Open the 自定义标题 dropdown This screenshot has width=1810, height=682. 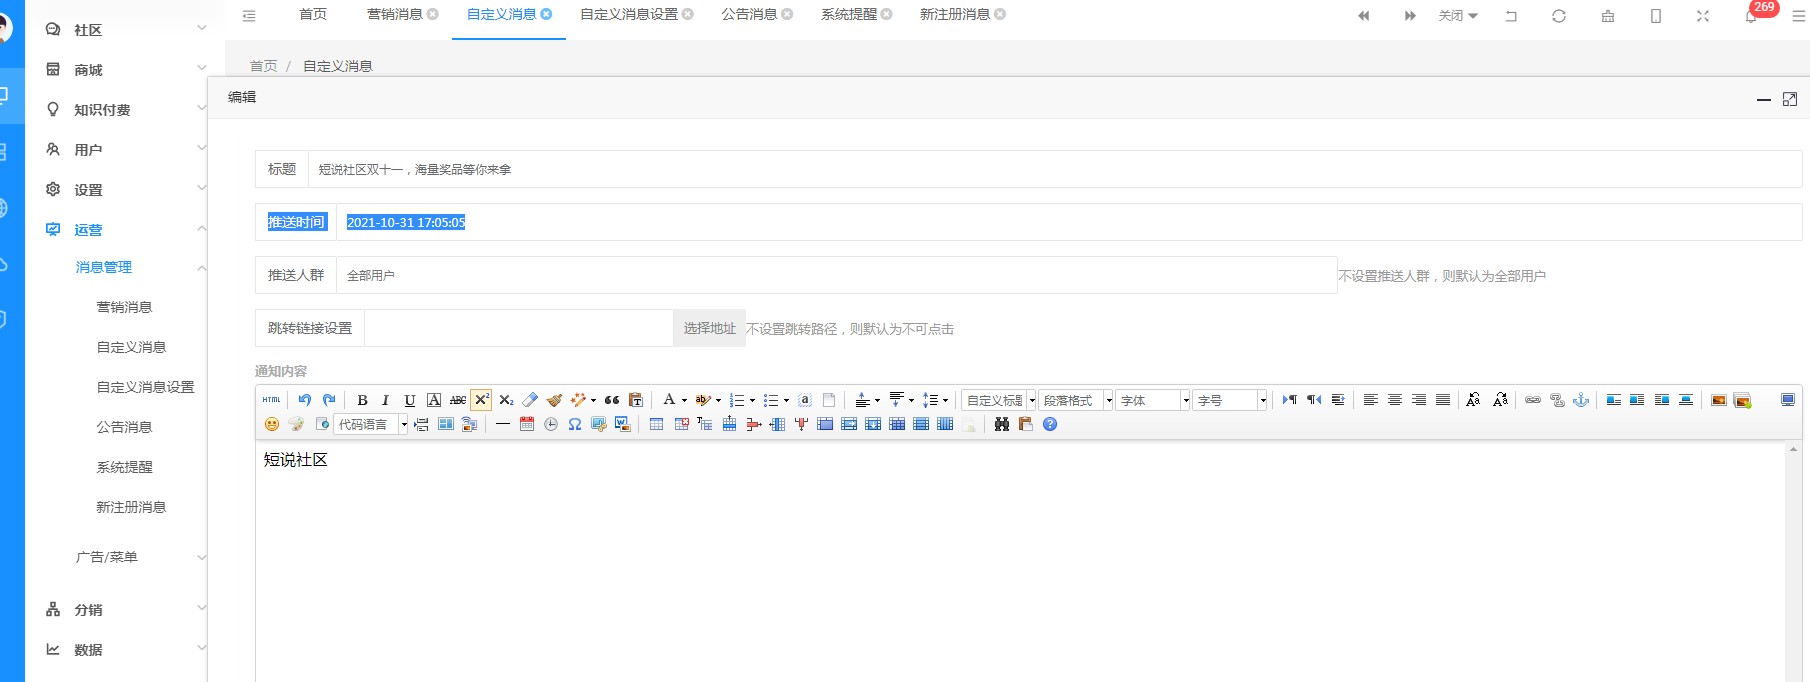pos(999,400)
